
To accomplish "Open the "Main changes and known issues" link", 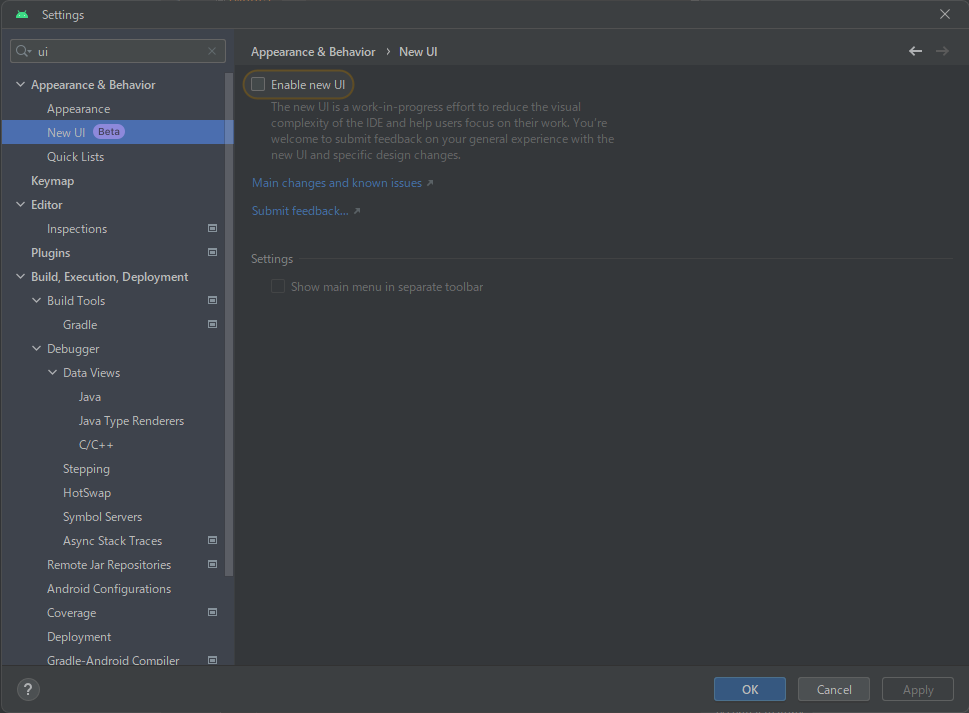I will click(337, 182).
